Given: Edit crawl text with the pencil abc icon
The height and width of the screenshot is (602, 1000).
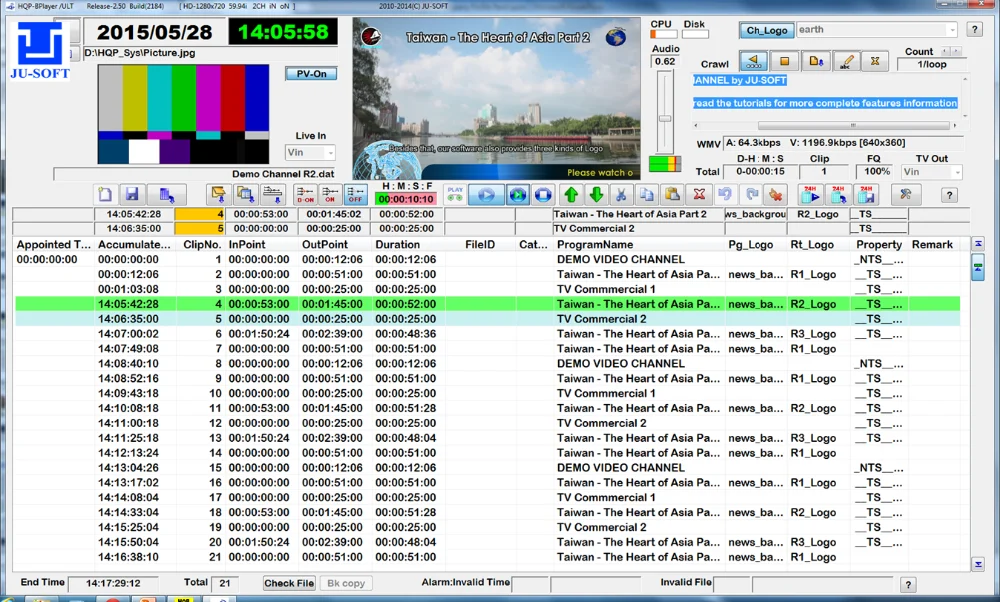Looking at the screenshot, I should click(846, 61).
